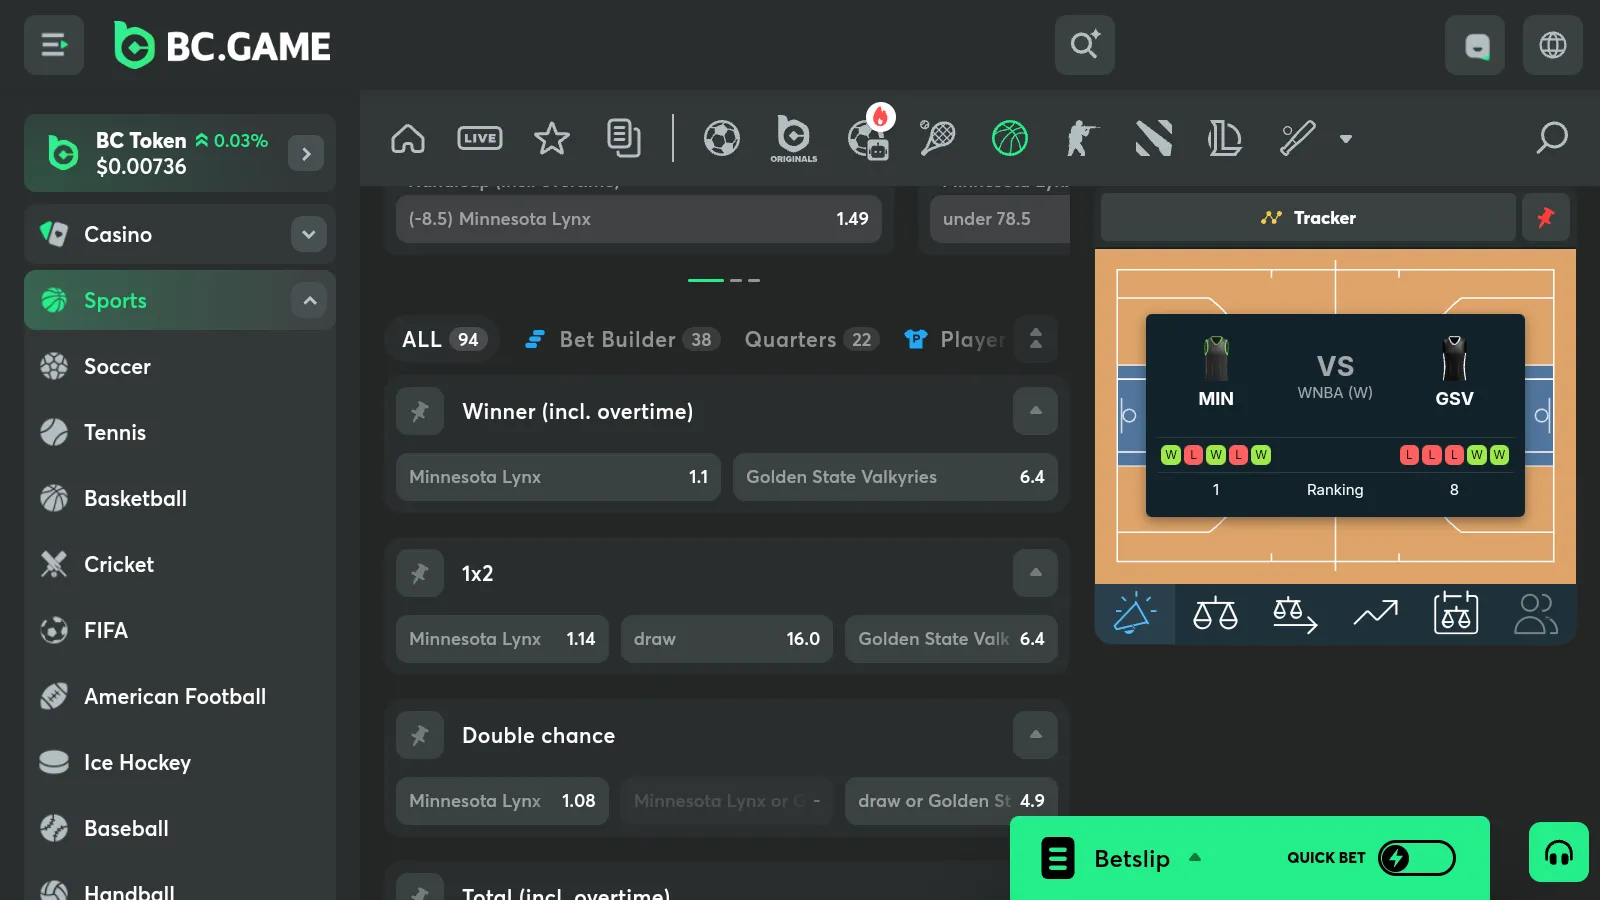This screenshot has height=900, width=1600.
Task: Collapse the Sports sidebar section
Action: pyautogui.click(x=309, y=300)
